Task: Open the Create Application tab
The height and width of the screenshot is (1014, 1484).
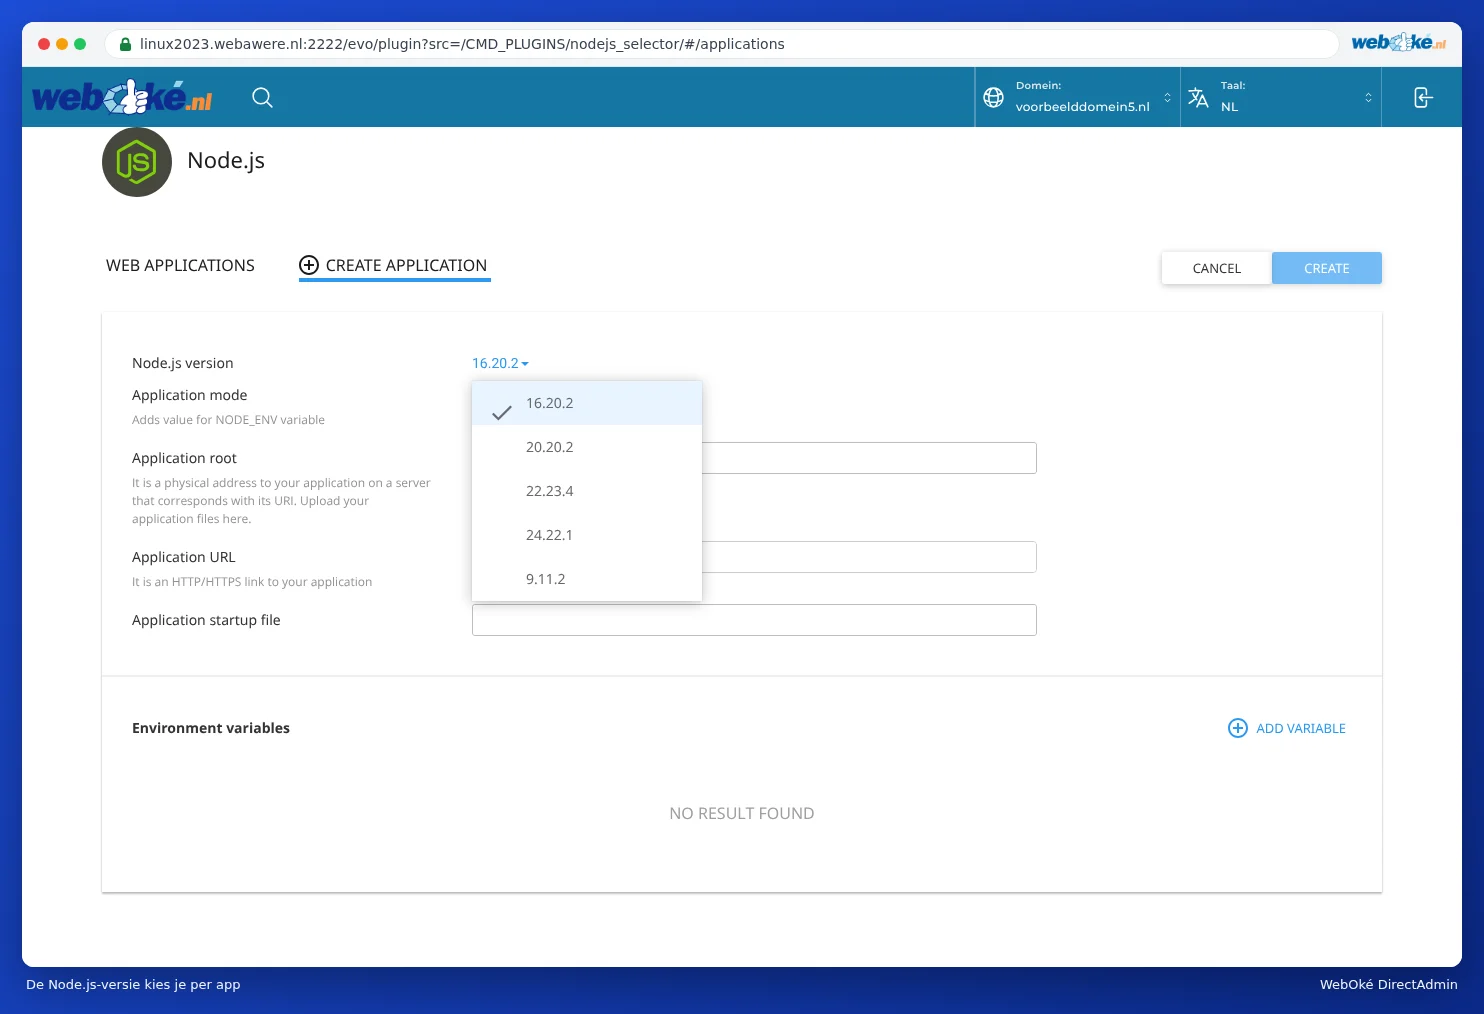Action: [x=395, y=265]
